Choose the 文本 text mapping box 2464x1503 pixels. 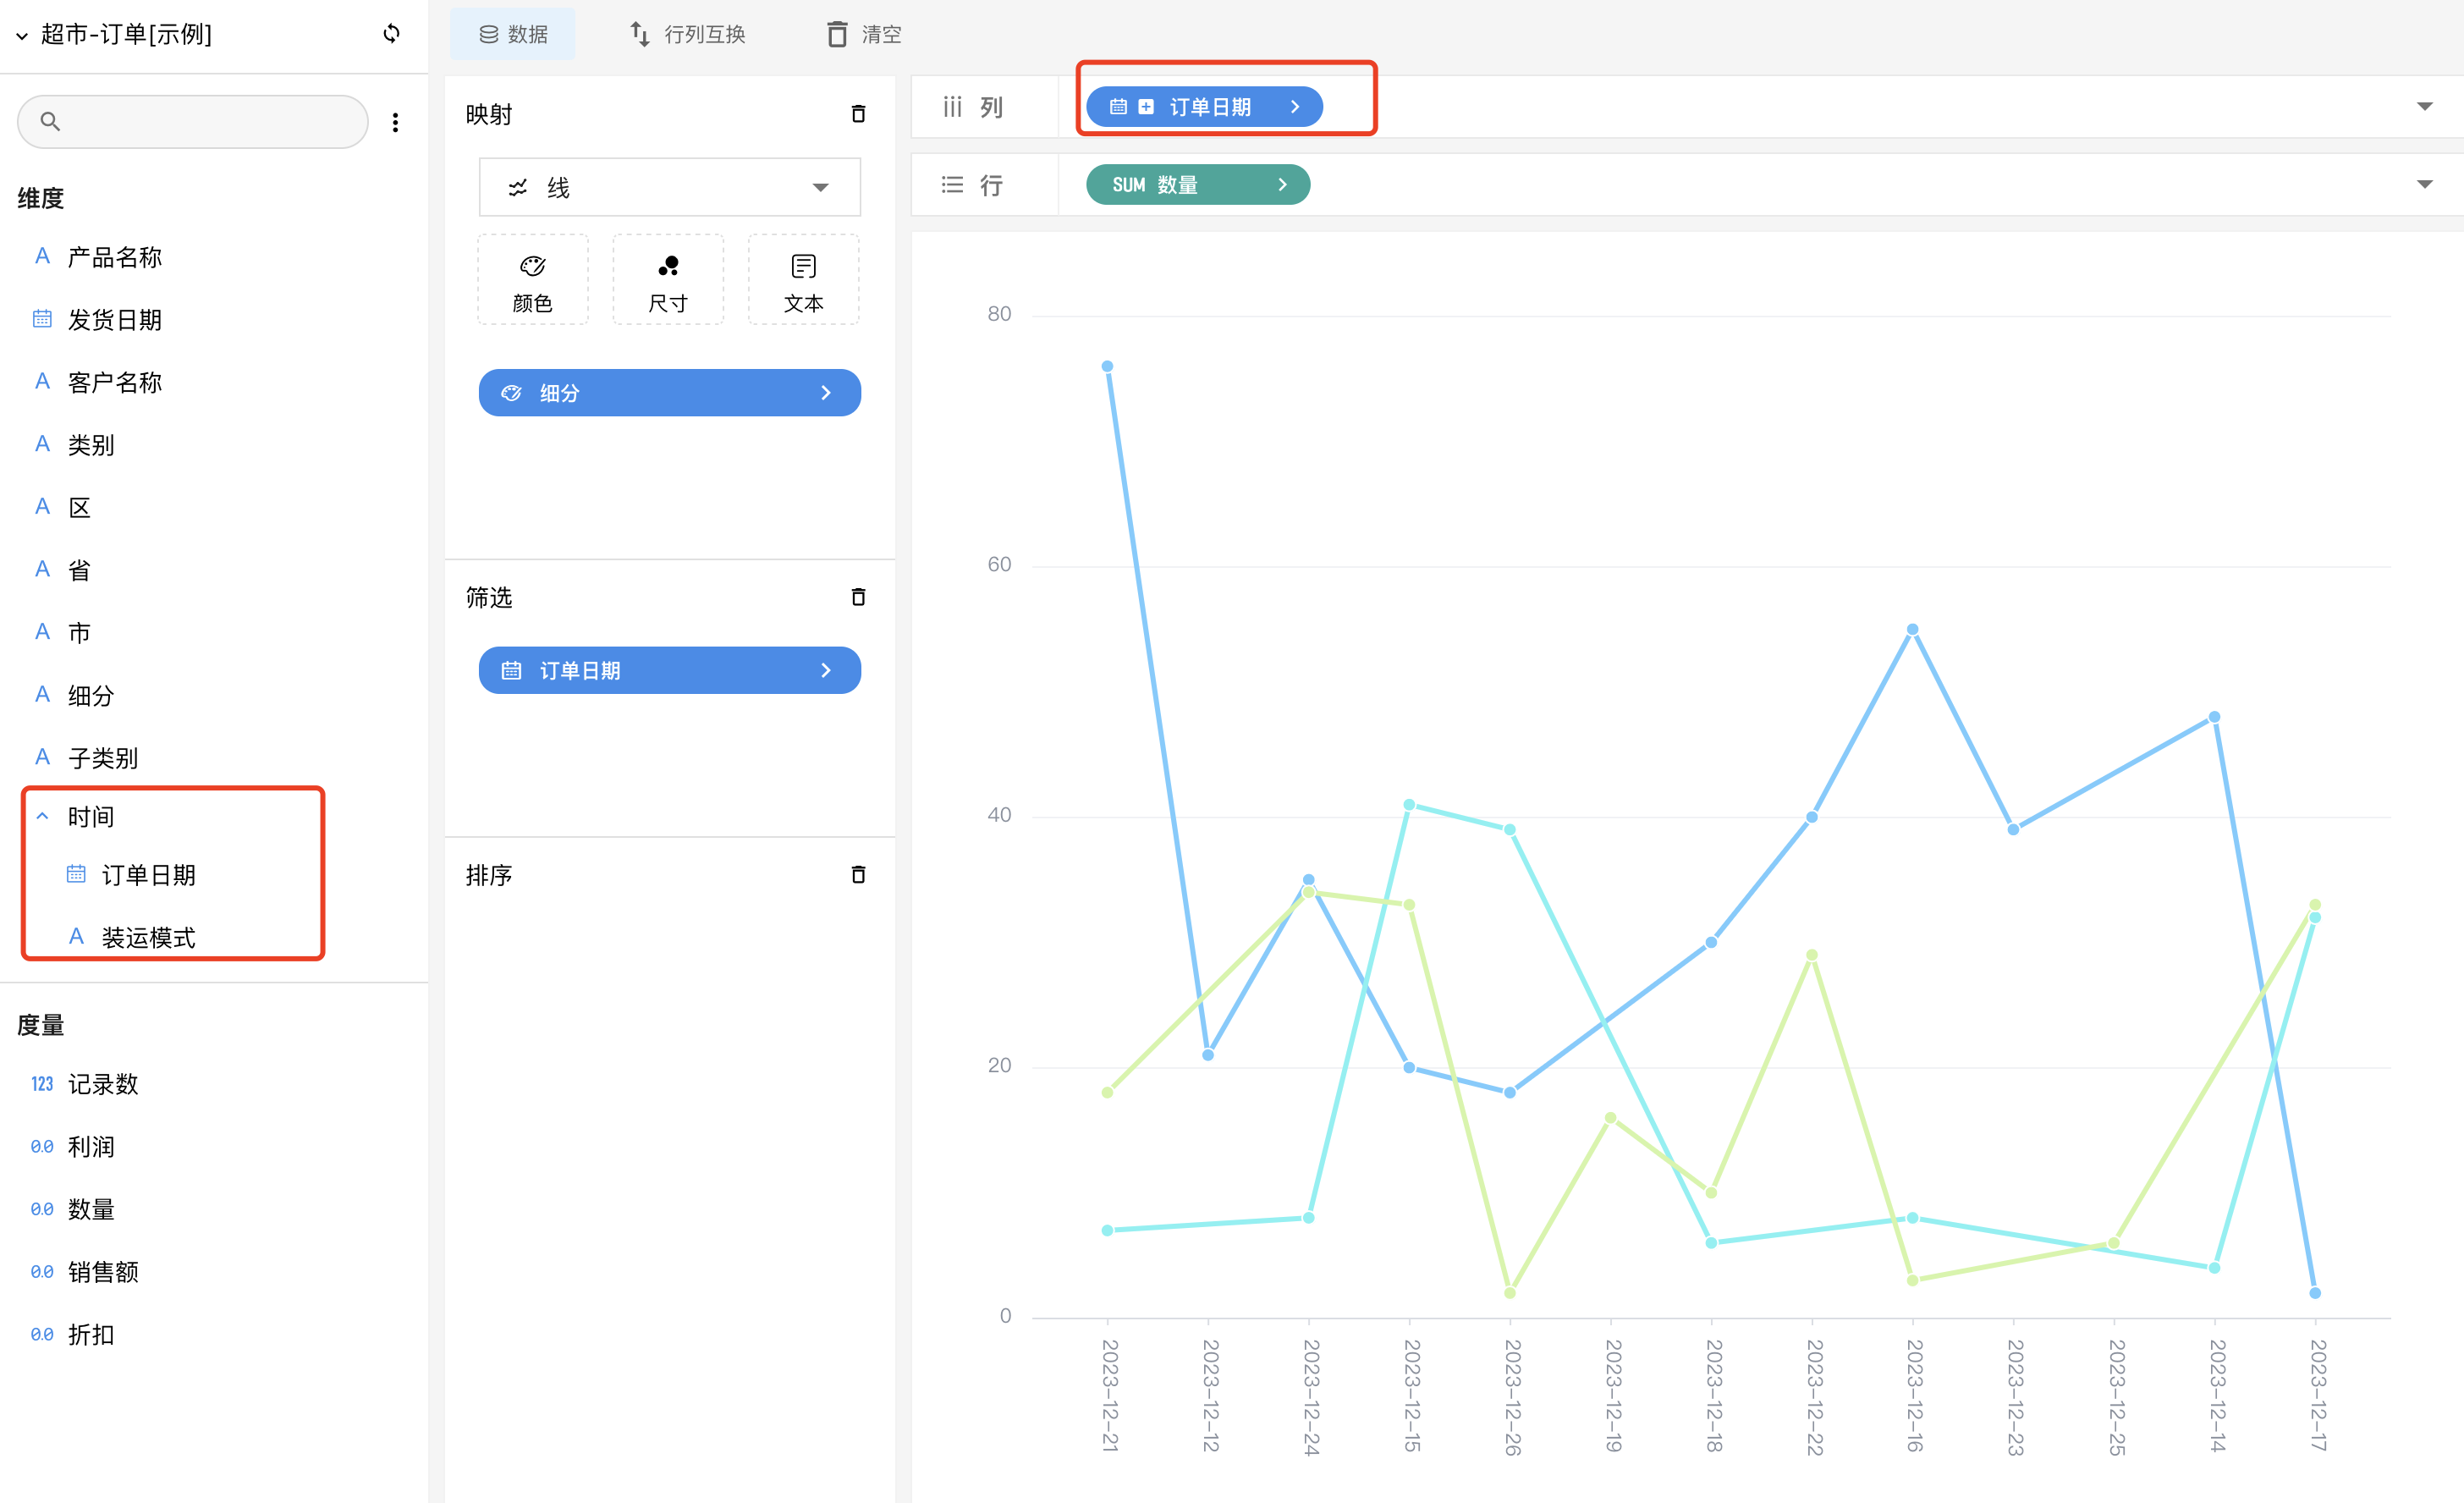803,280
